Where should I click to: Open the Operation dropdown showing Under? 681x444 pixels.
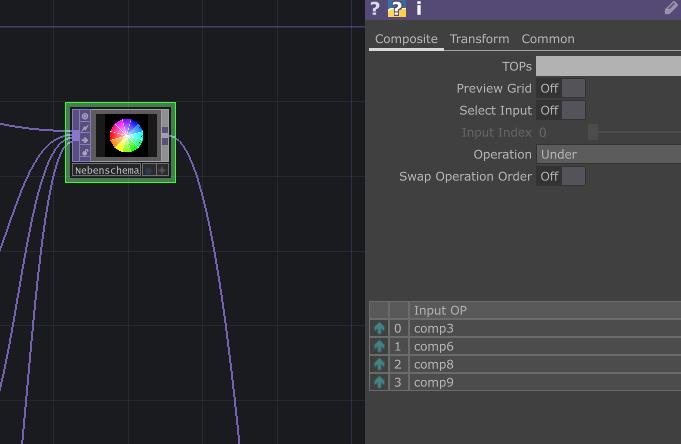608,154
